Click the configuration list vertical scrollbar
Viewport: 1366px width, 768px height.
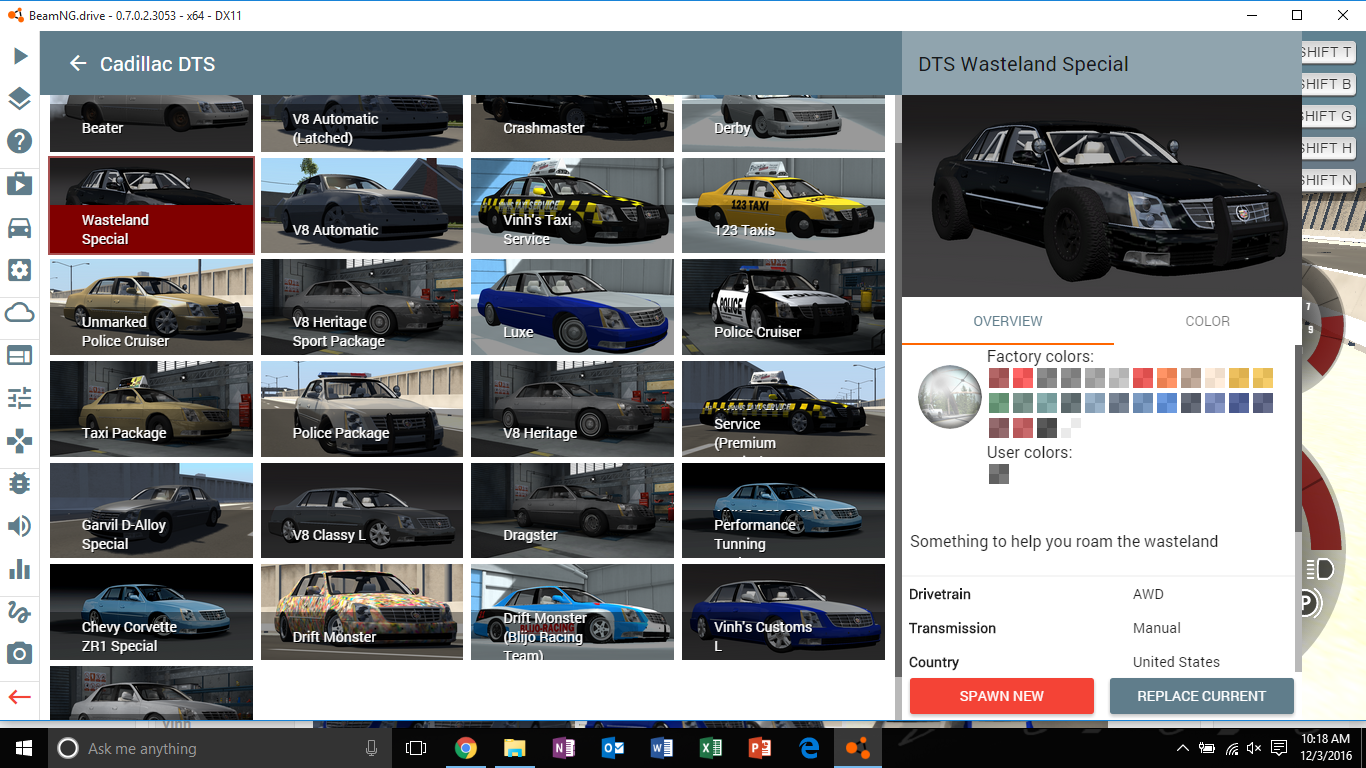pos(897,408)
